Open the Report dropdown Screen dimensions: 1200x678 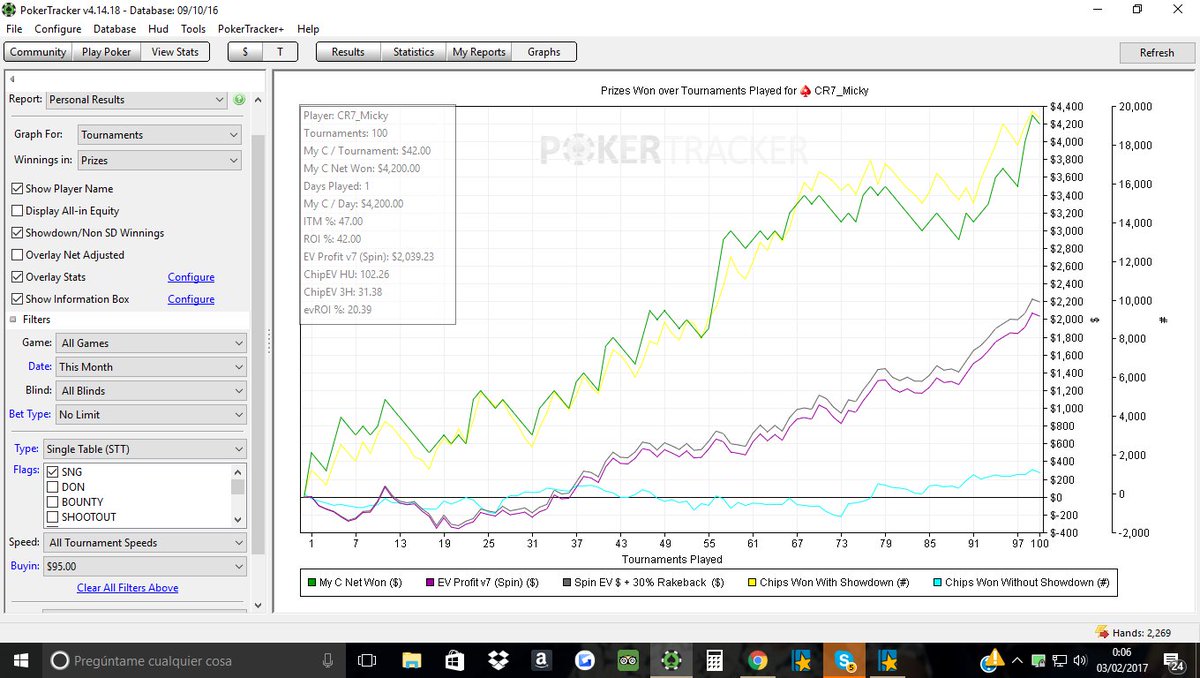tap(136, 100)
